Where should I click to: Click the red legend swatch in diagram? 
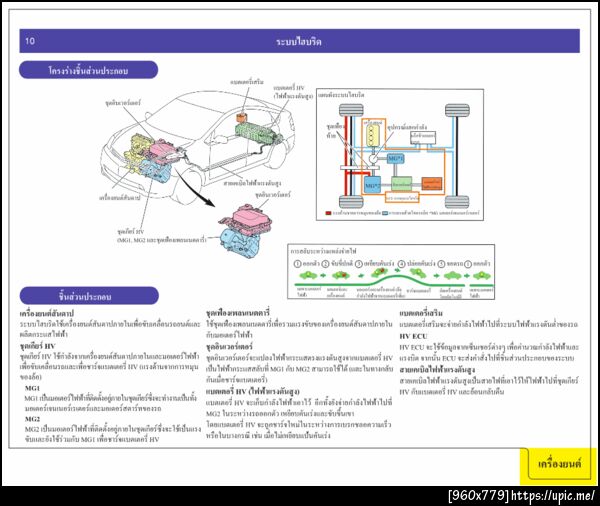pyautogui.click(x=328, y=213)
